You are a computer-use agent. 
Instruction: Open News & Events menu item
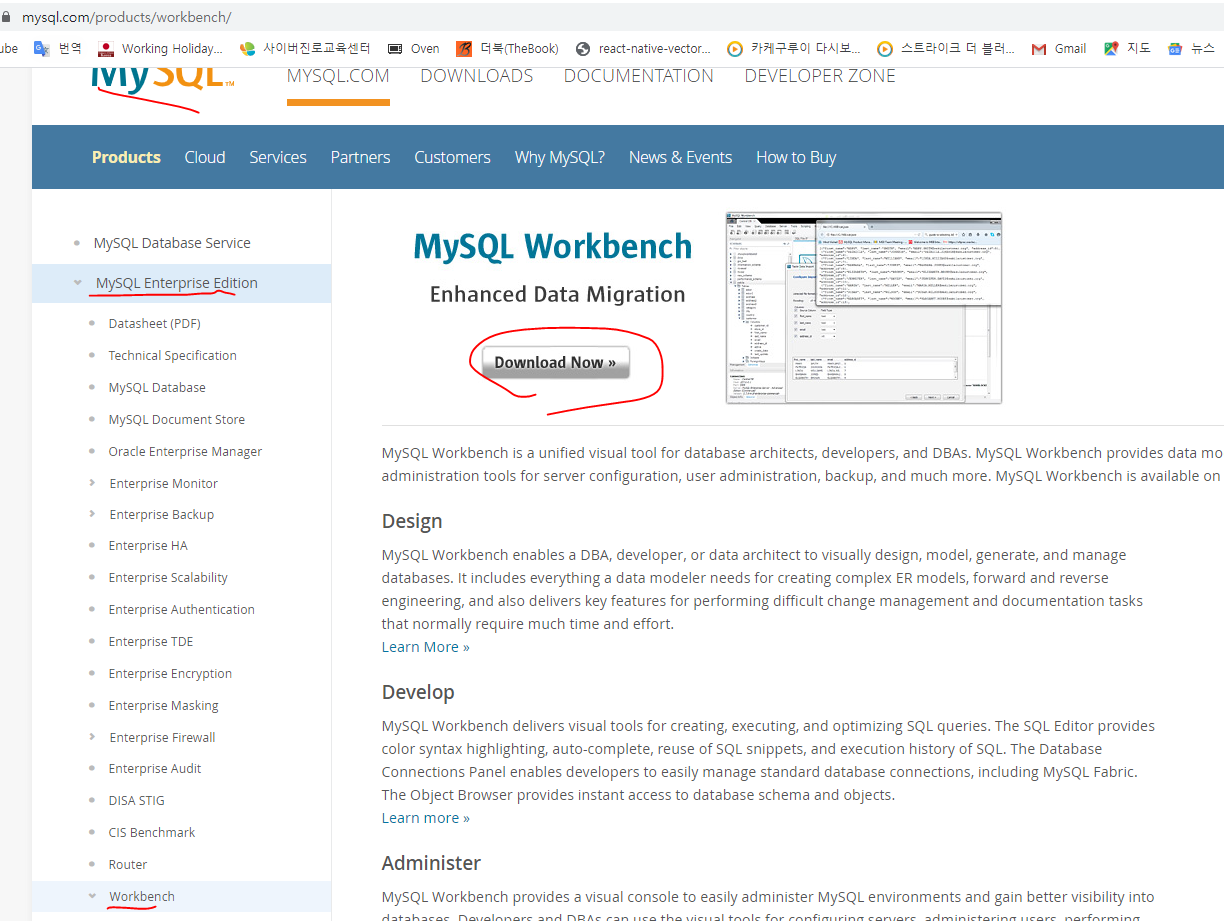coord(680,157)
